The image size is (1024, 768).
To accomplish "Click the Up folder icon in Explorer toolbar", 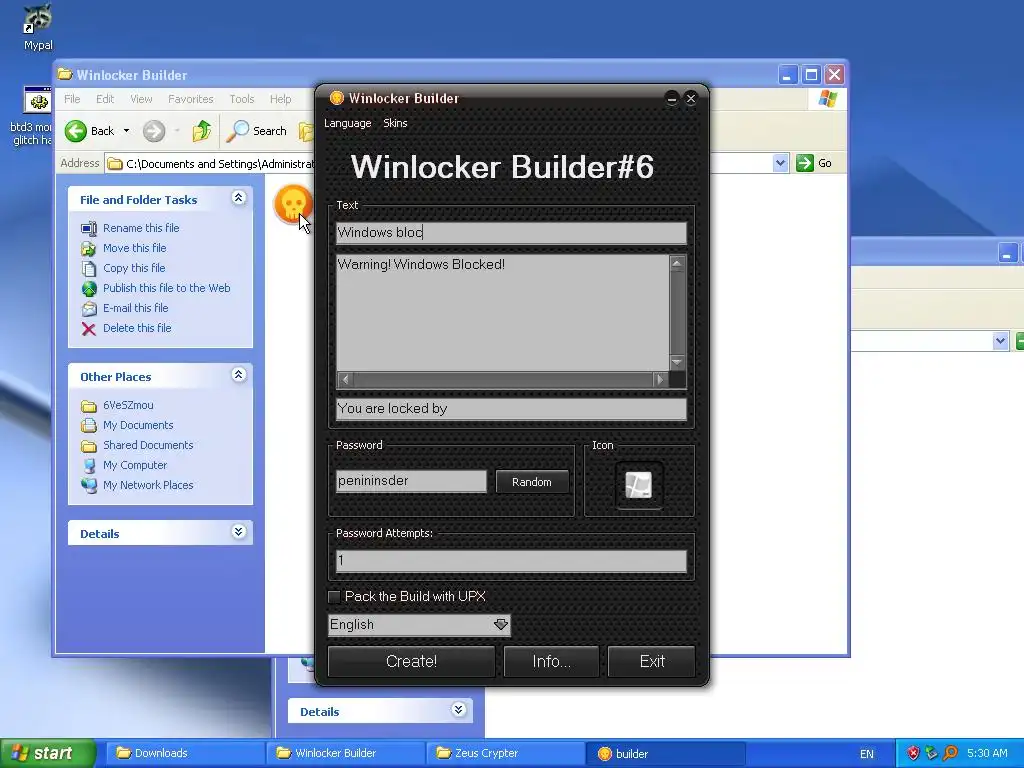I will (202, 131).
